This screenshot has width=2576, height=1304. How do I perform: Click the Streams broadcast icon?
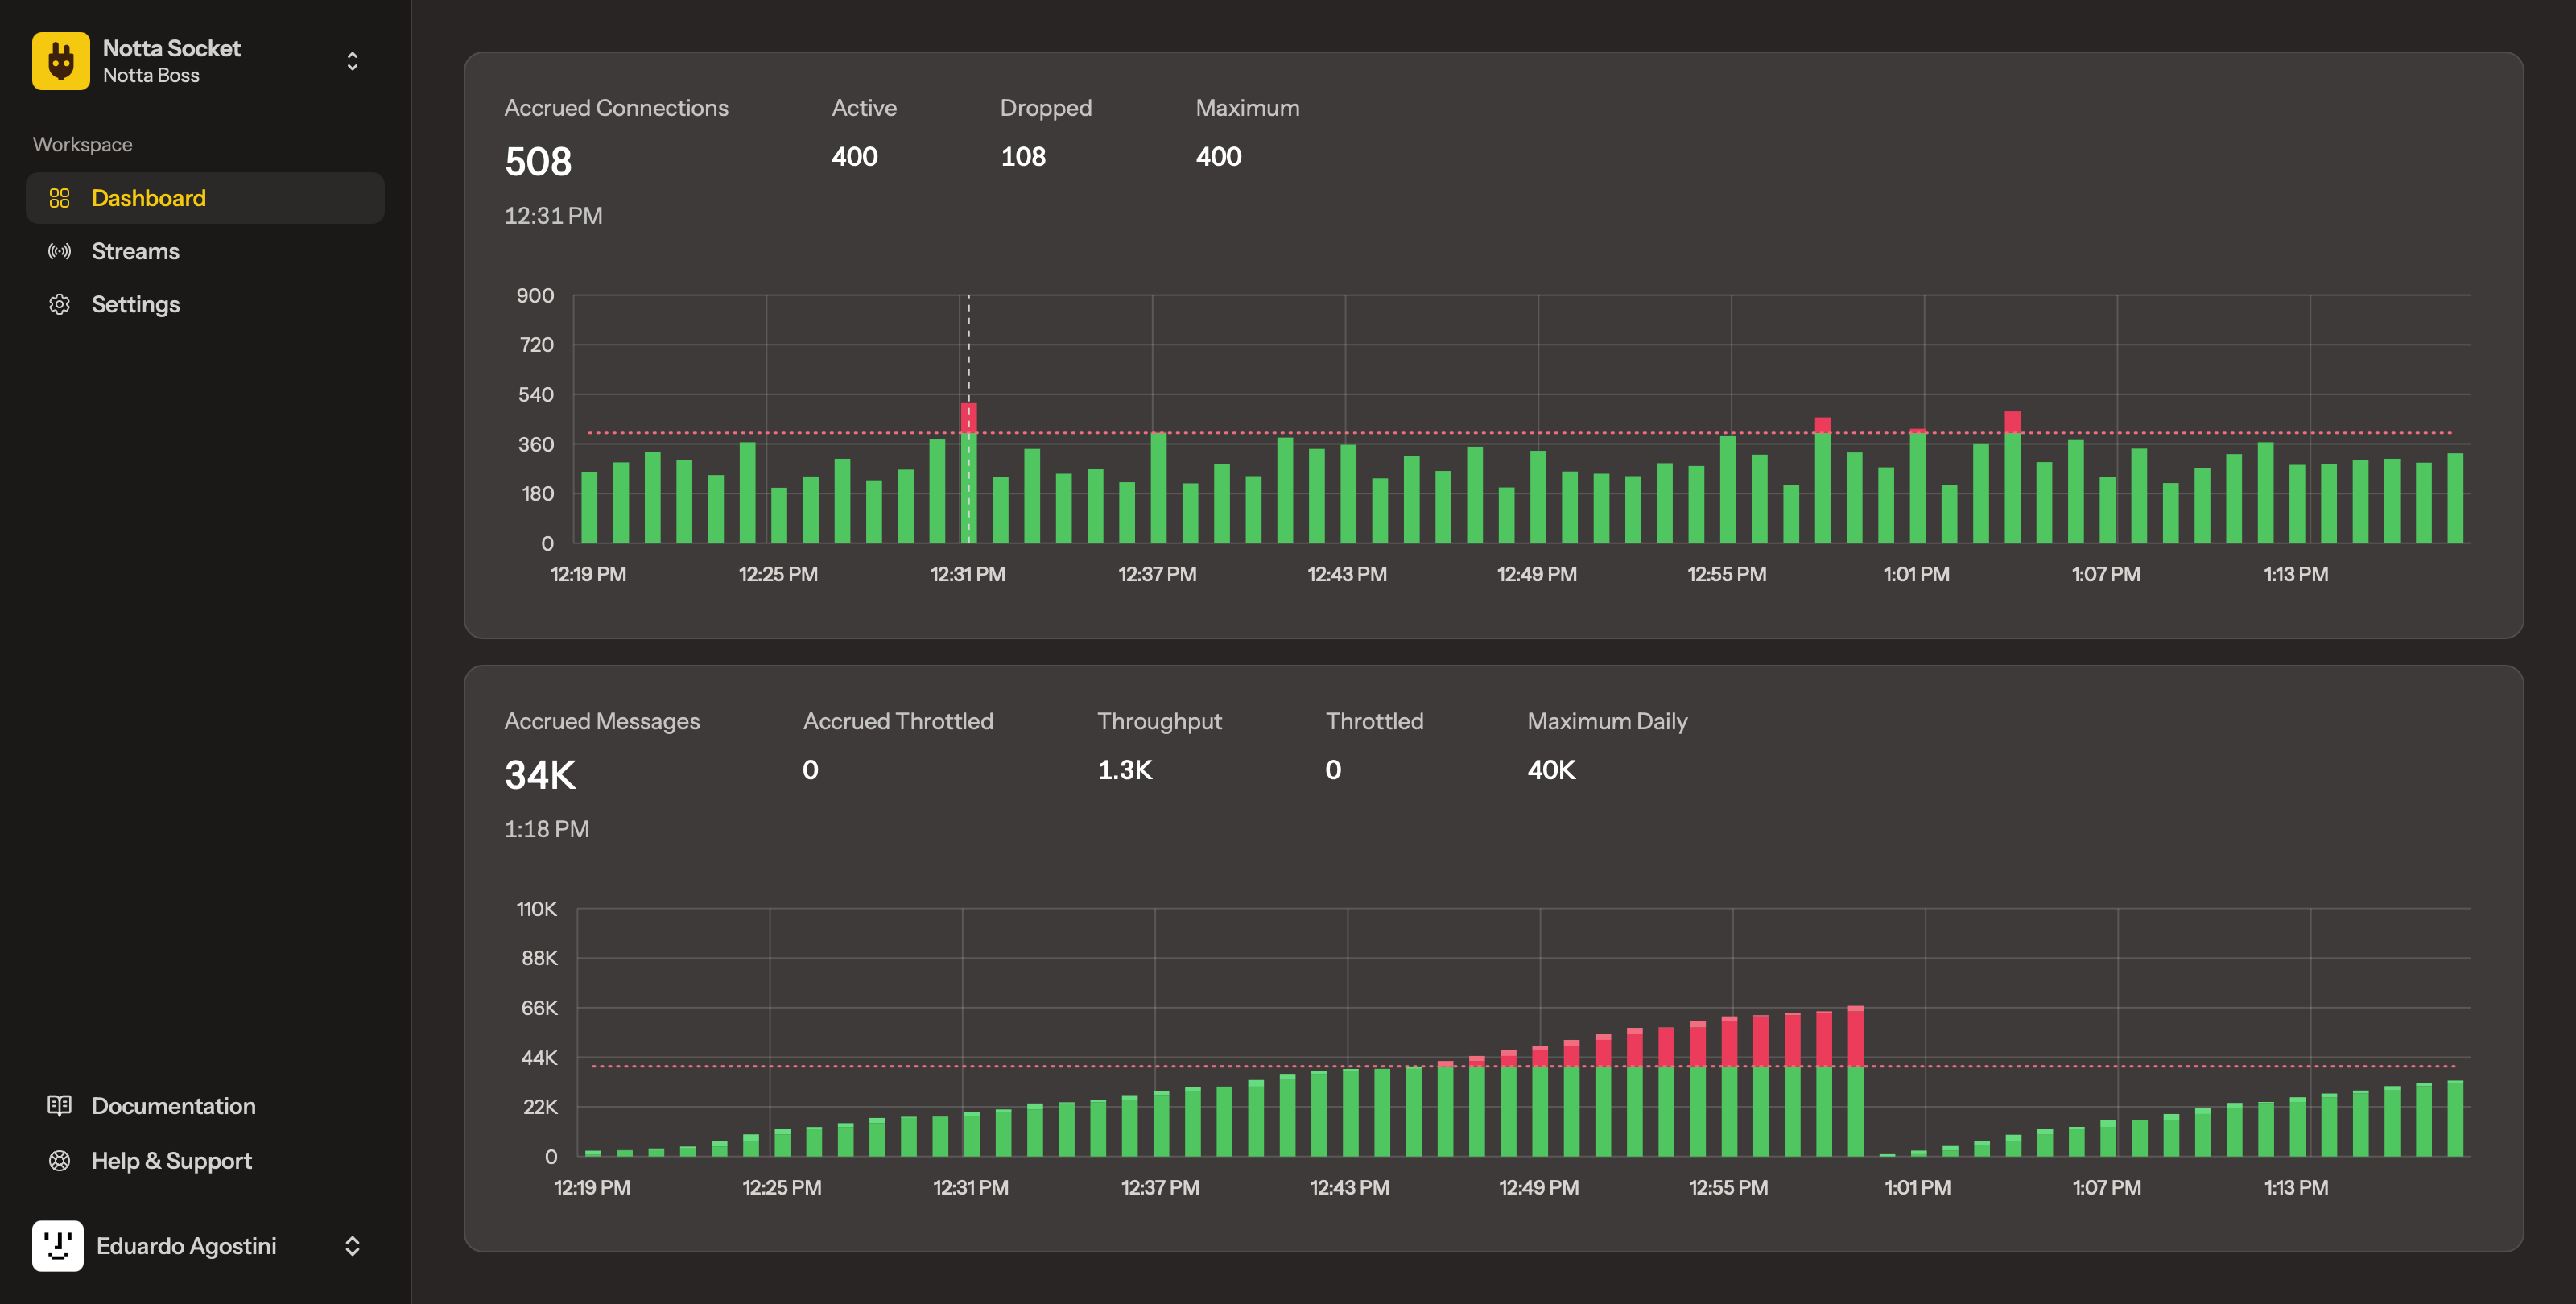(x=59, y=251)
